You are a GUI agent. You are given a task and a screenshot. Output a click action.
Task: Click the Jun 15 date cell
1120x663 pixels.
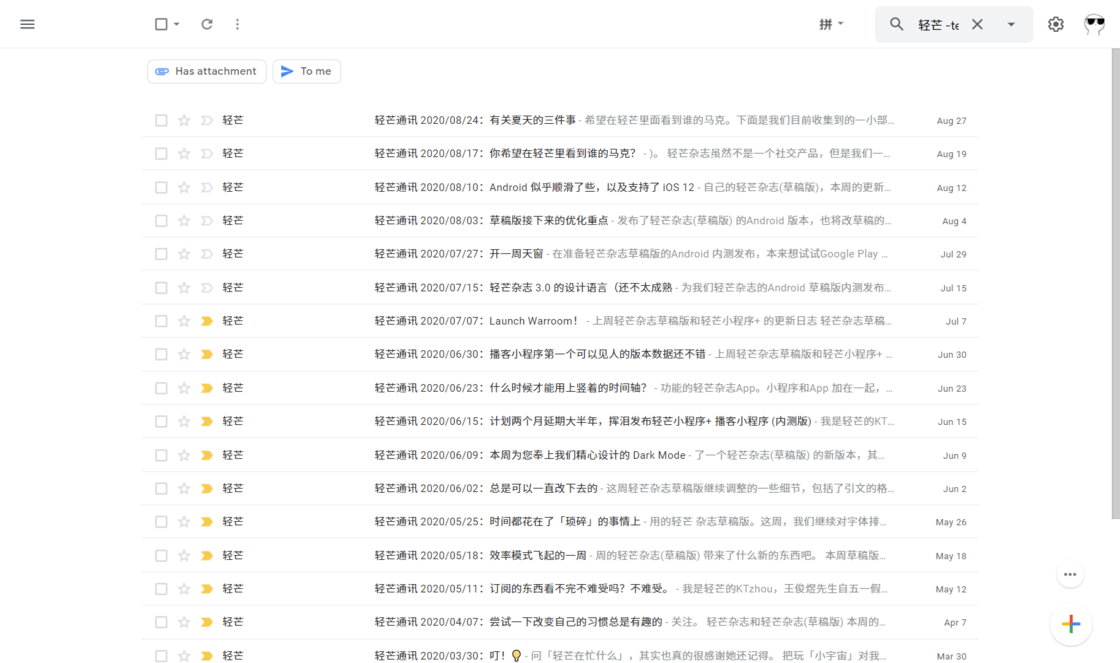[951, 422]
